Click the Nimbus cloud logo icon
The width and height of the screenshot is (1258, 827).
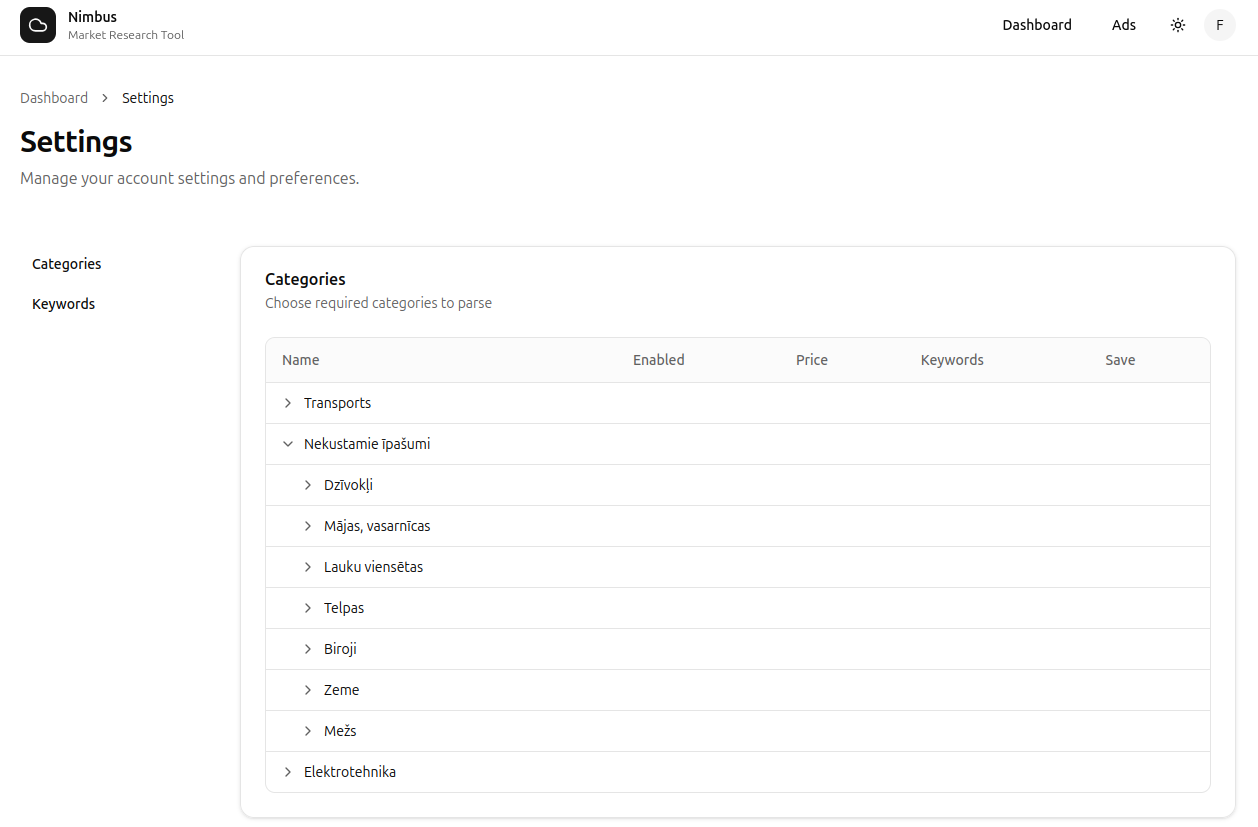click(x=38, y=25)
